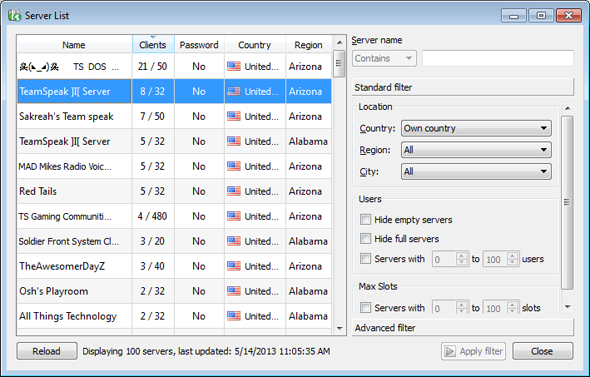The height and width of the screenshot is (377, 590).
Task: Click the server list scroll down arrow
Action: [x=339, y=328]
